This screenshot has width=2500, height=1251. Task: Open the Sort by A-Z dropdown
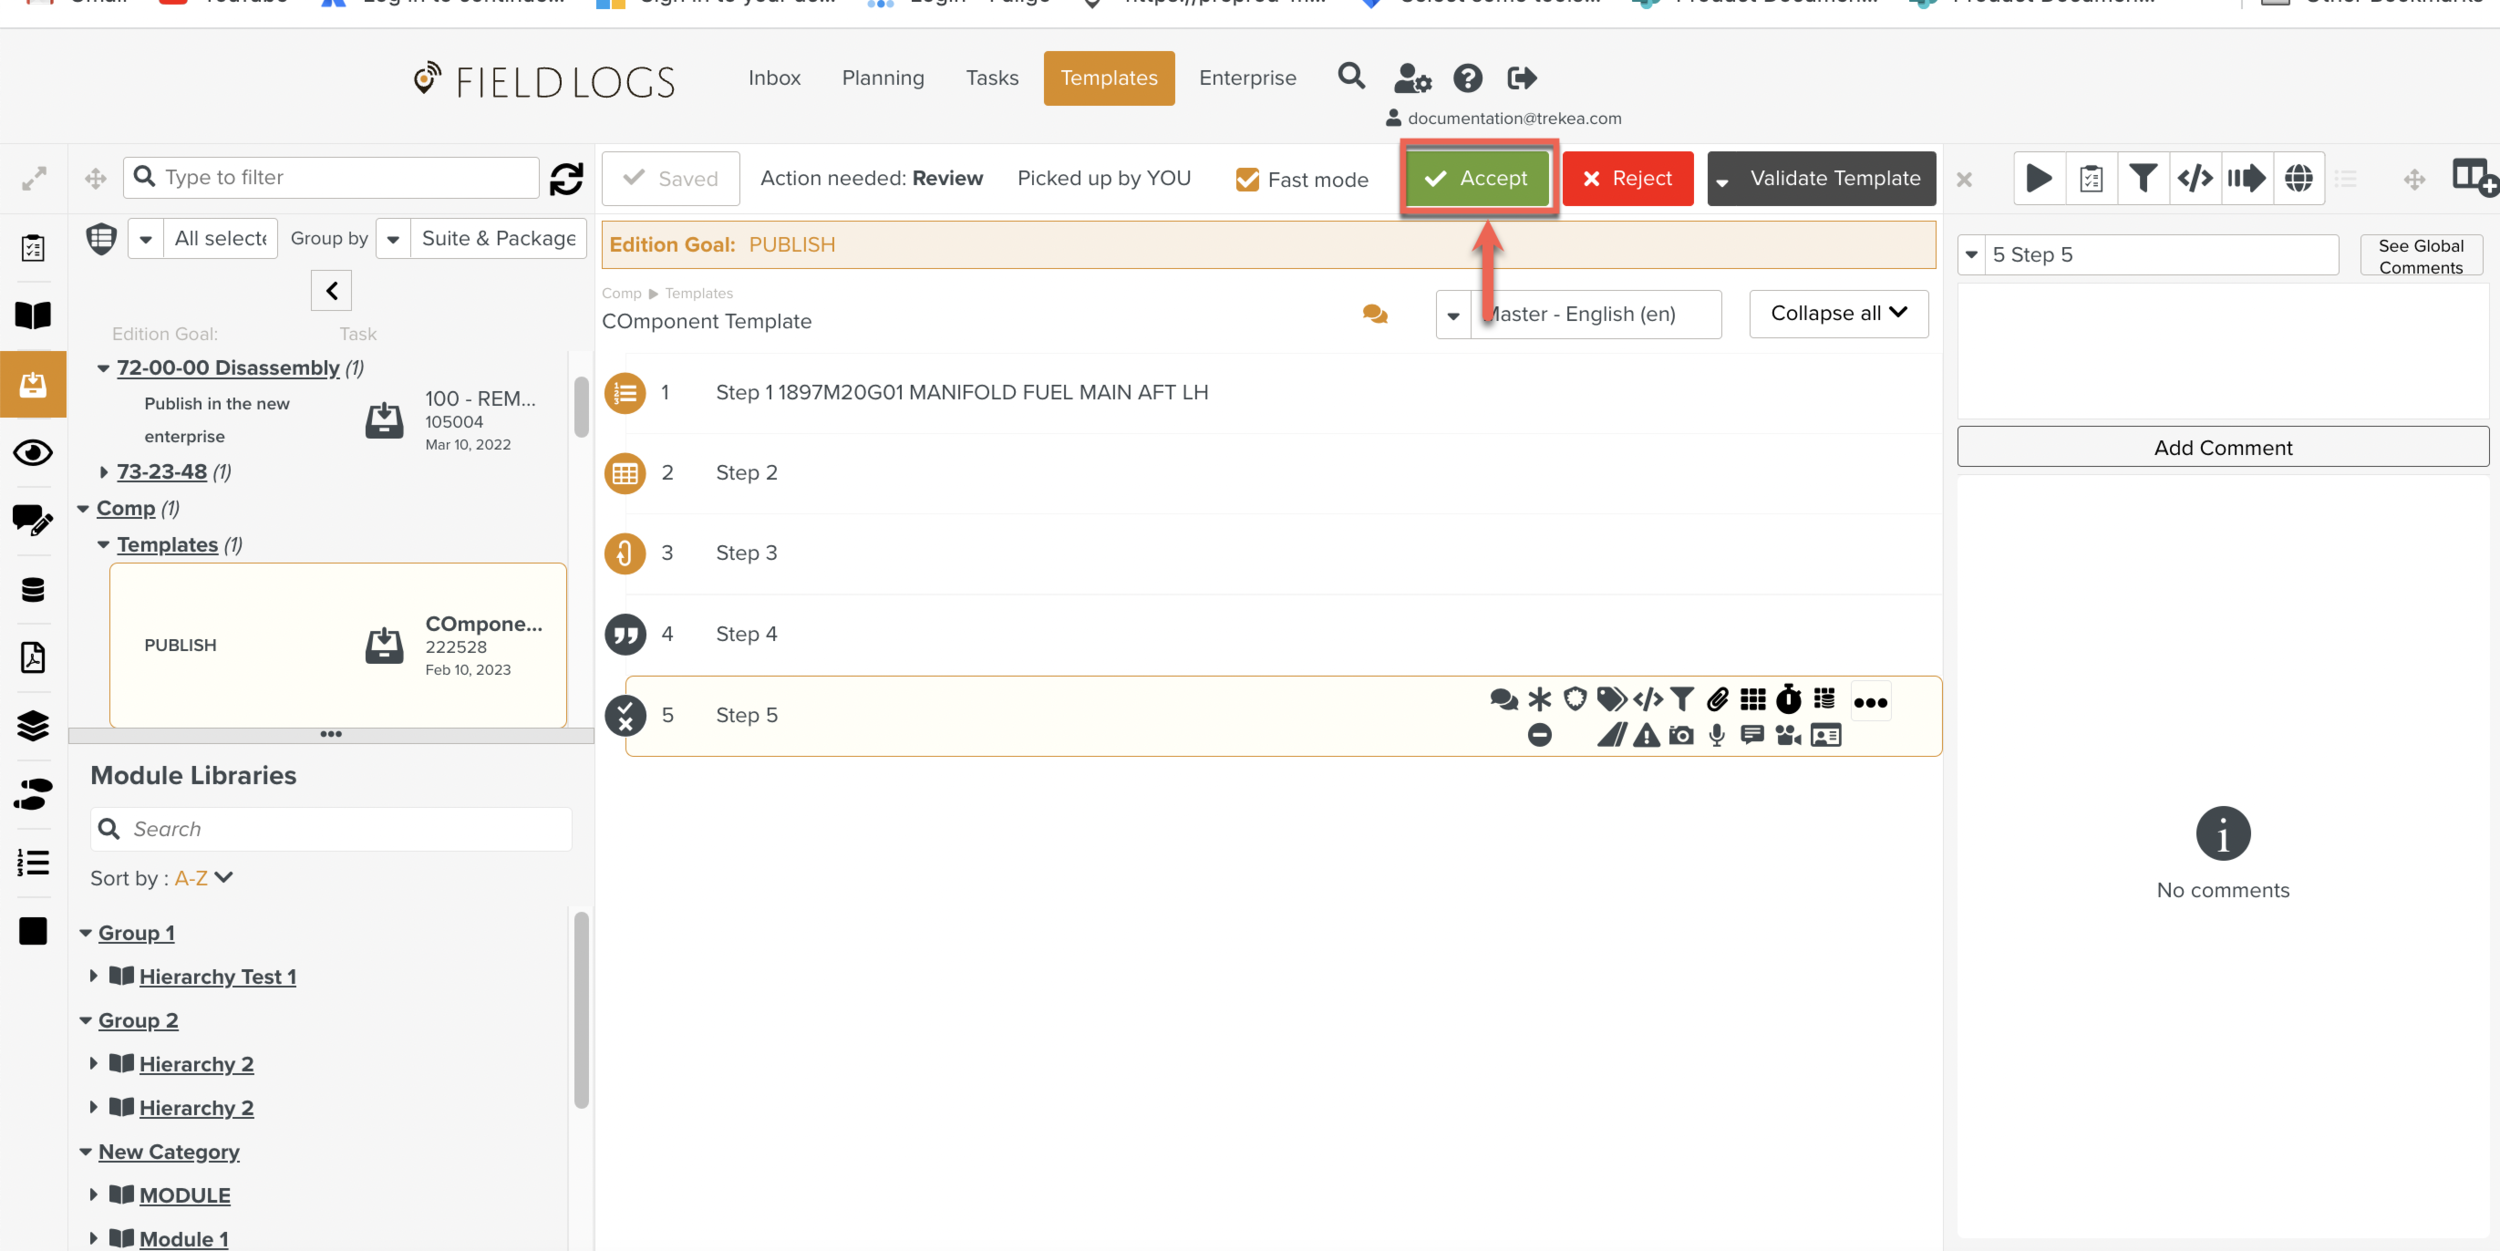pyautogui.click(x=204, y=878)
